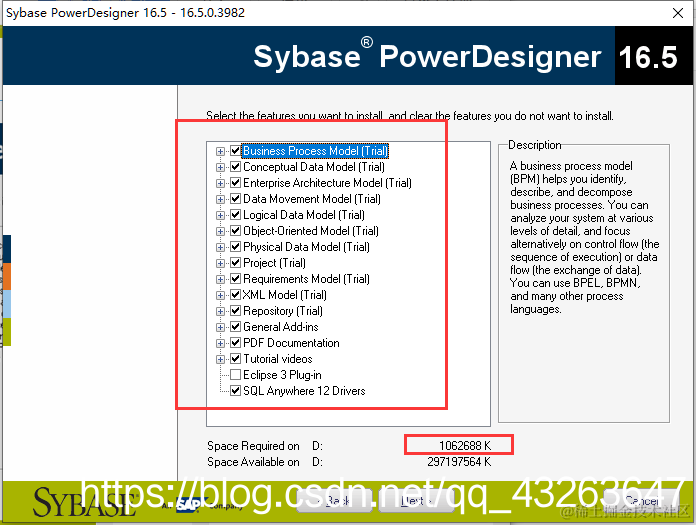Expand XML Model node
Screen dimensions: 696x525
pyautogui.click(x=220, y=295)
